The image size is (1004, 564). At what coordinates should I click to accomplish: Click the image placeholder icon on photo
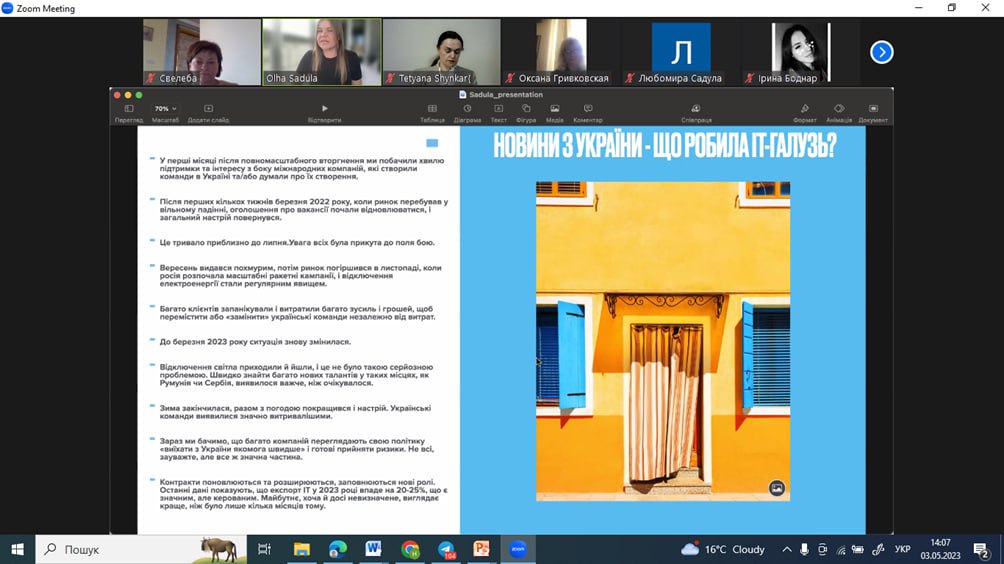tap(776, 488)
